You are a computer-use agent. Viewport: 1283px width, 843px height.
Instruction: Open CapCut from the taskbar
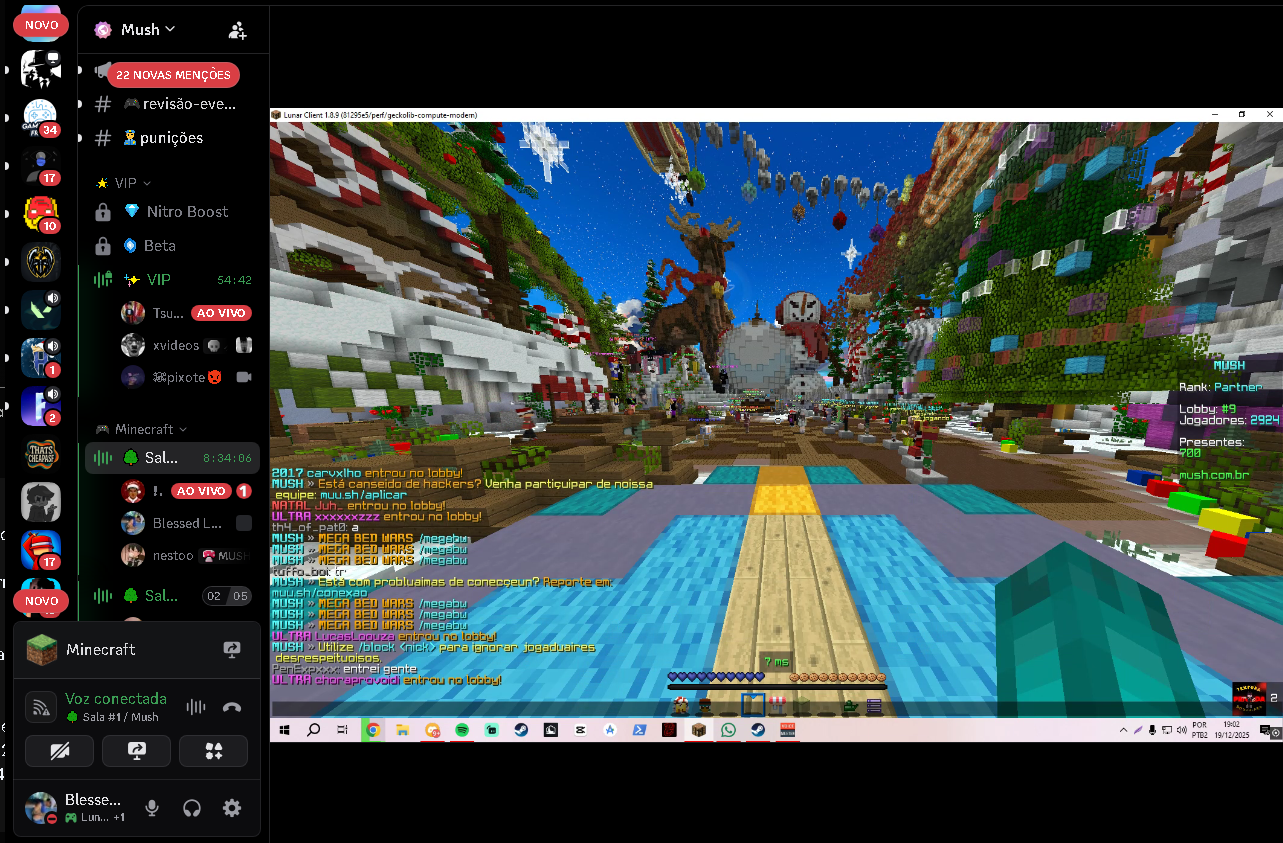coord(580,731)
